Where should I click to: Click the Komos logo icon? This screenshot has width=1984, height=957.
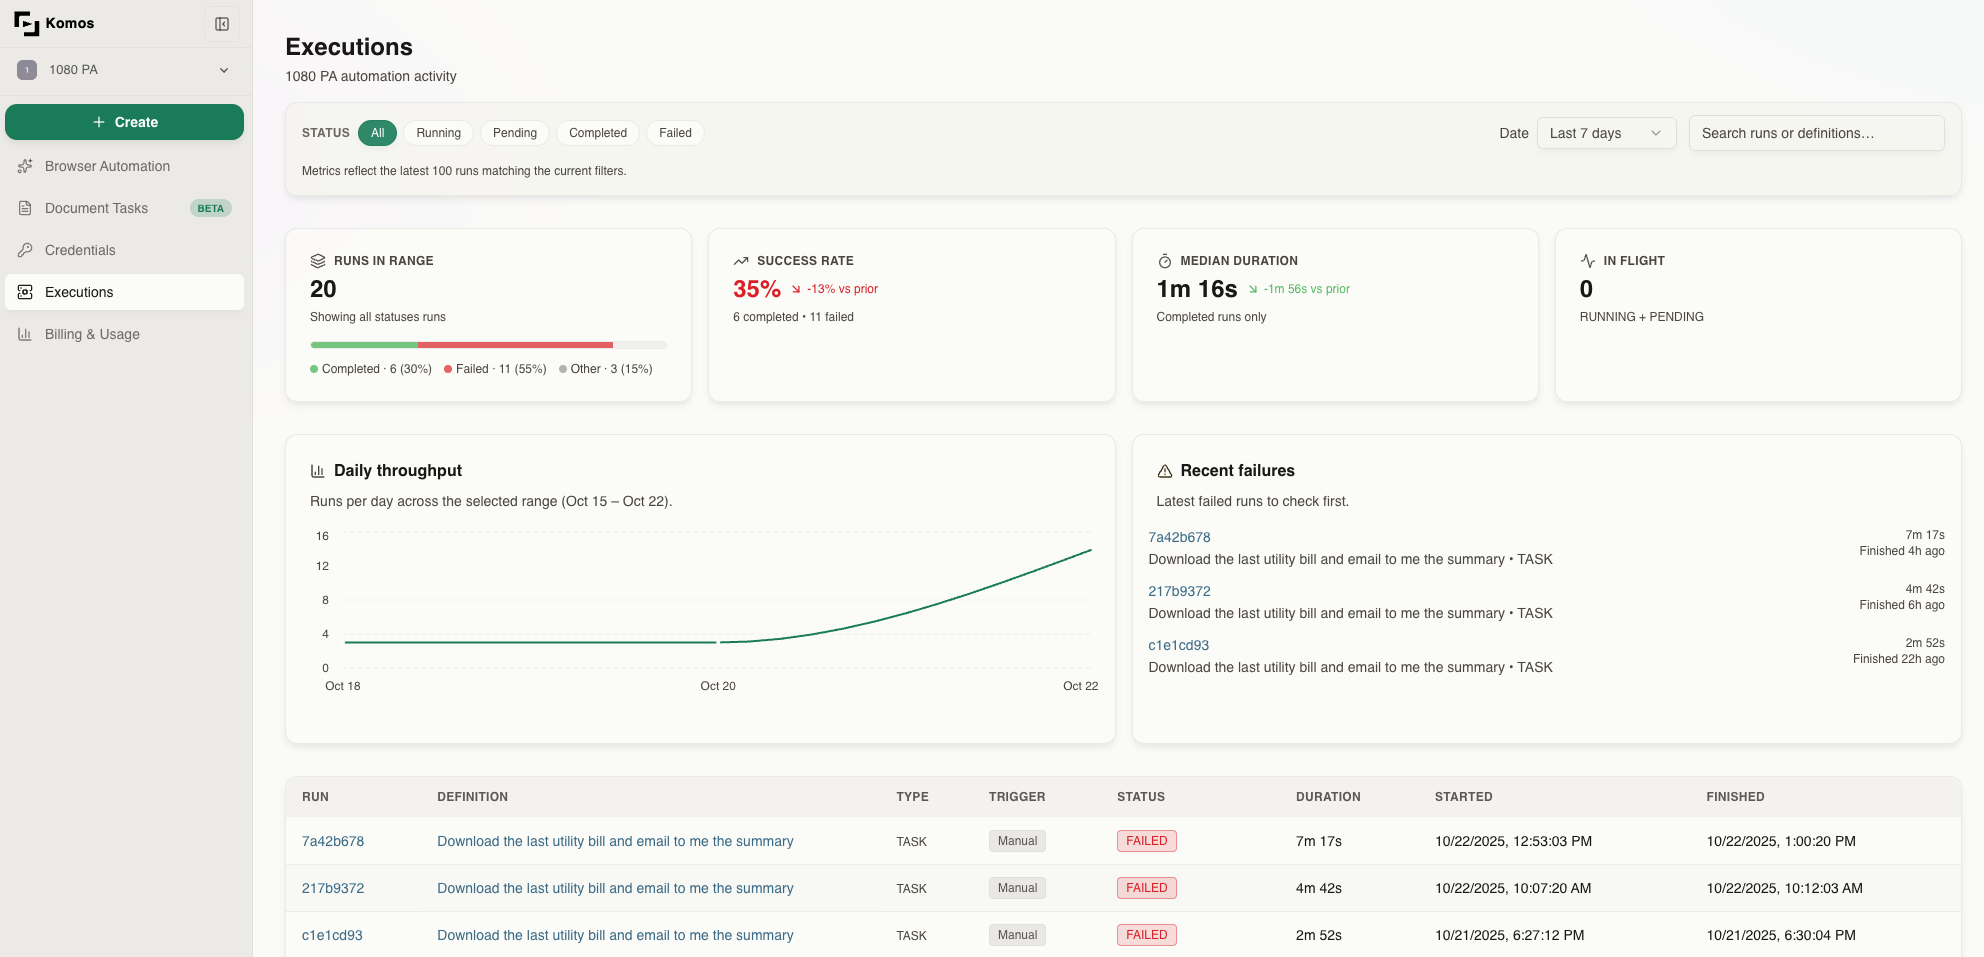pos(26,23)
